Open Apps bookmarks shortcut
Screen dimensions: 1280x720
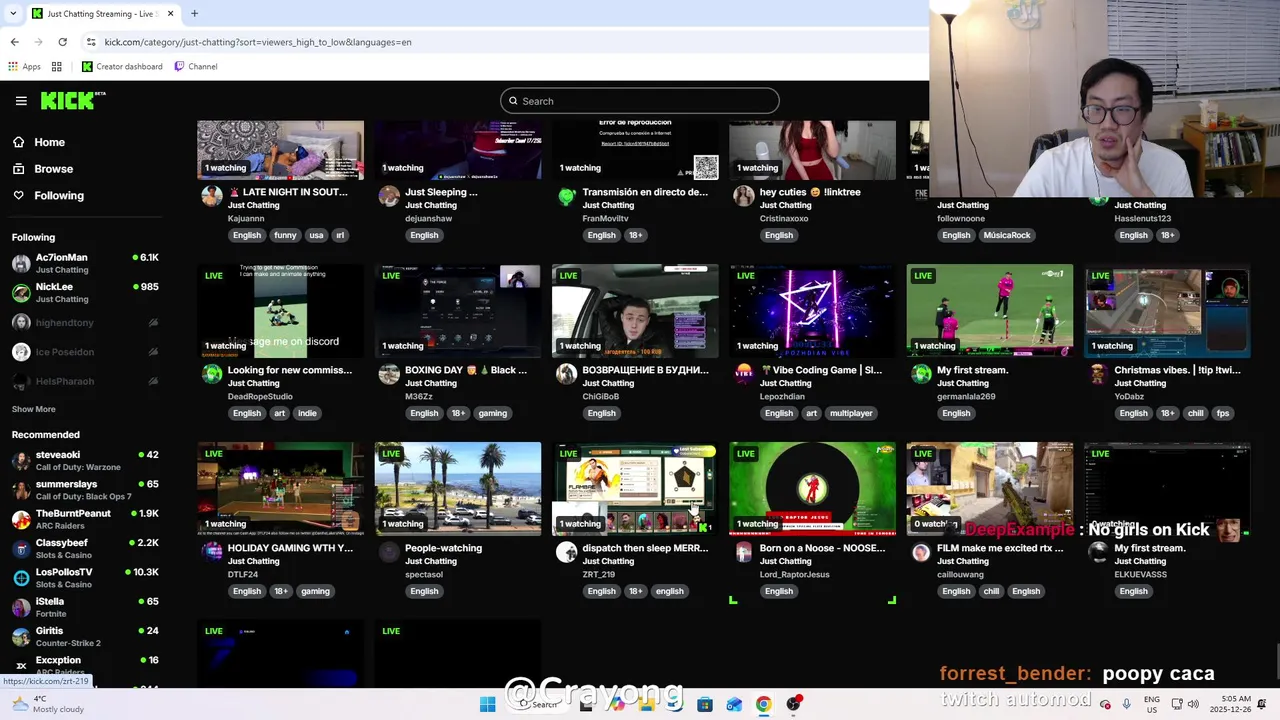[25, 66]
